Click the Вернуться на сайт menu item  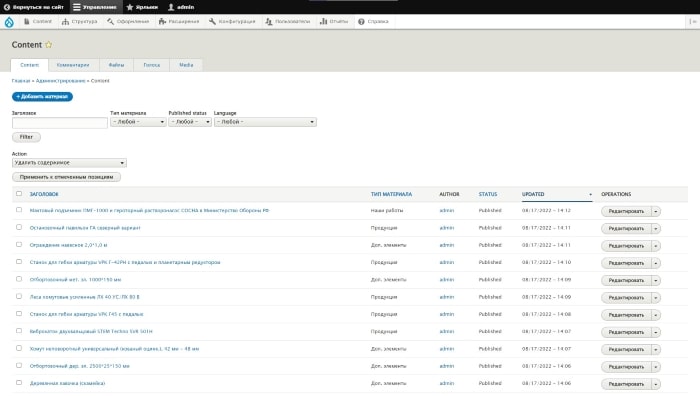click(x=34, y=7)
